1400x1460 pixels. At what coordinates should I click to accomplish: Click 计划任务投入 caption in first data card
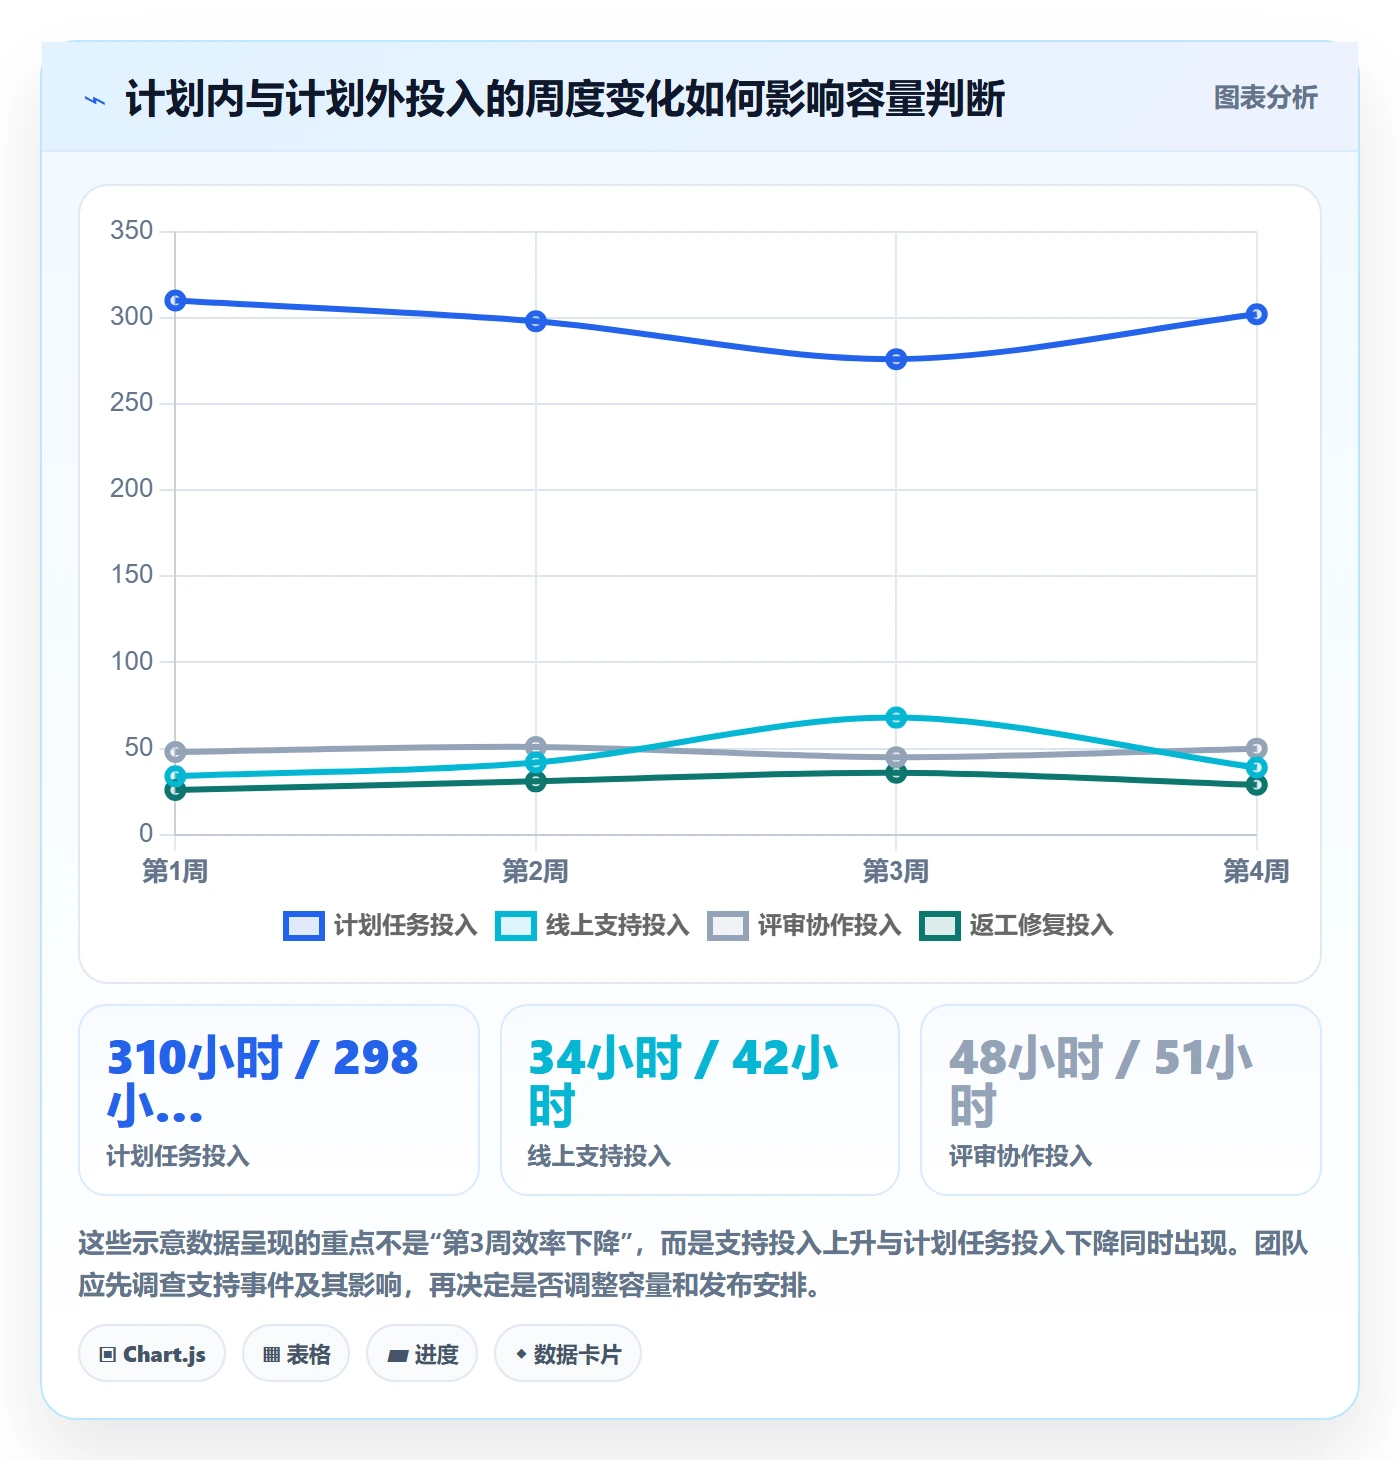[x=178, y=1156]
